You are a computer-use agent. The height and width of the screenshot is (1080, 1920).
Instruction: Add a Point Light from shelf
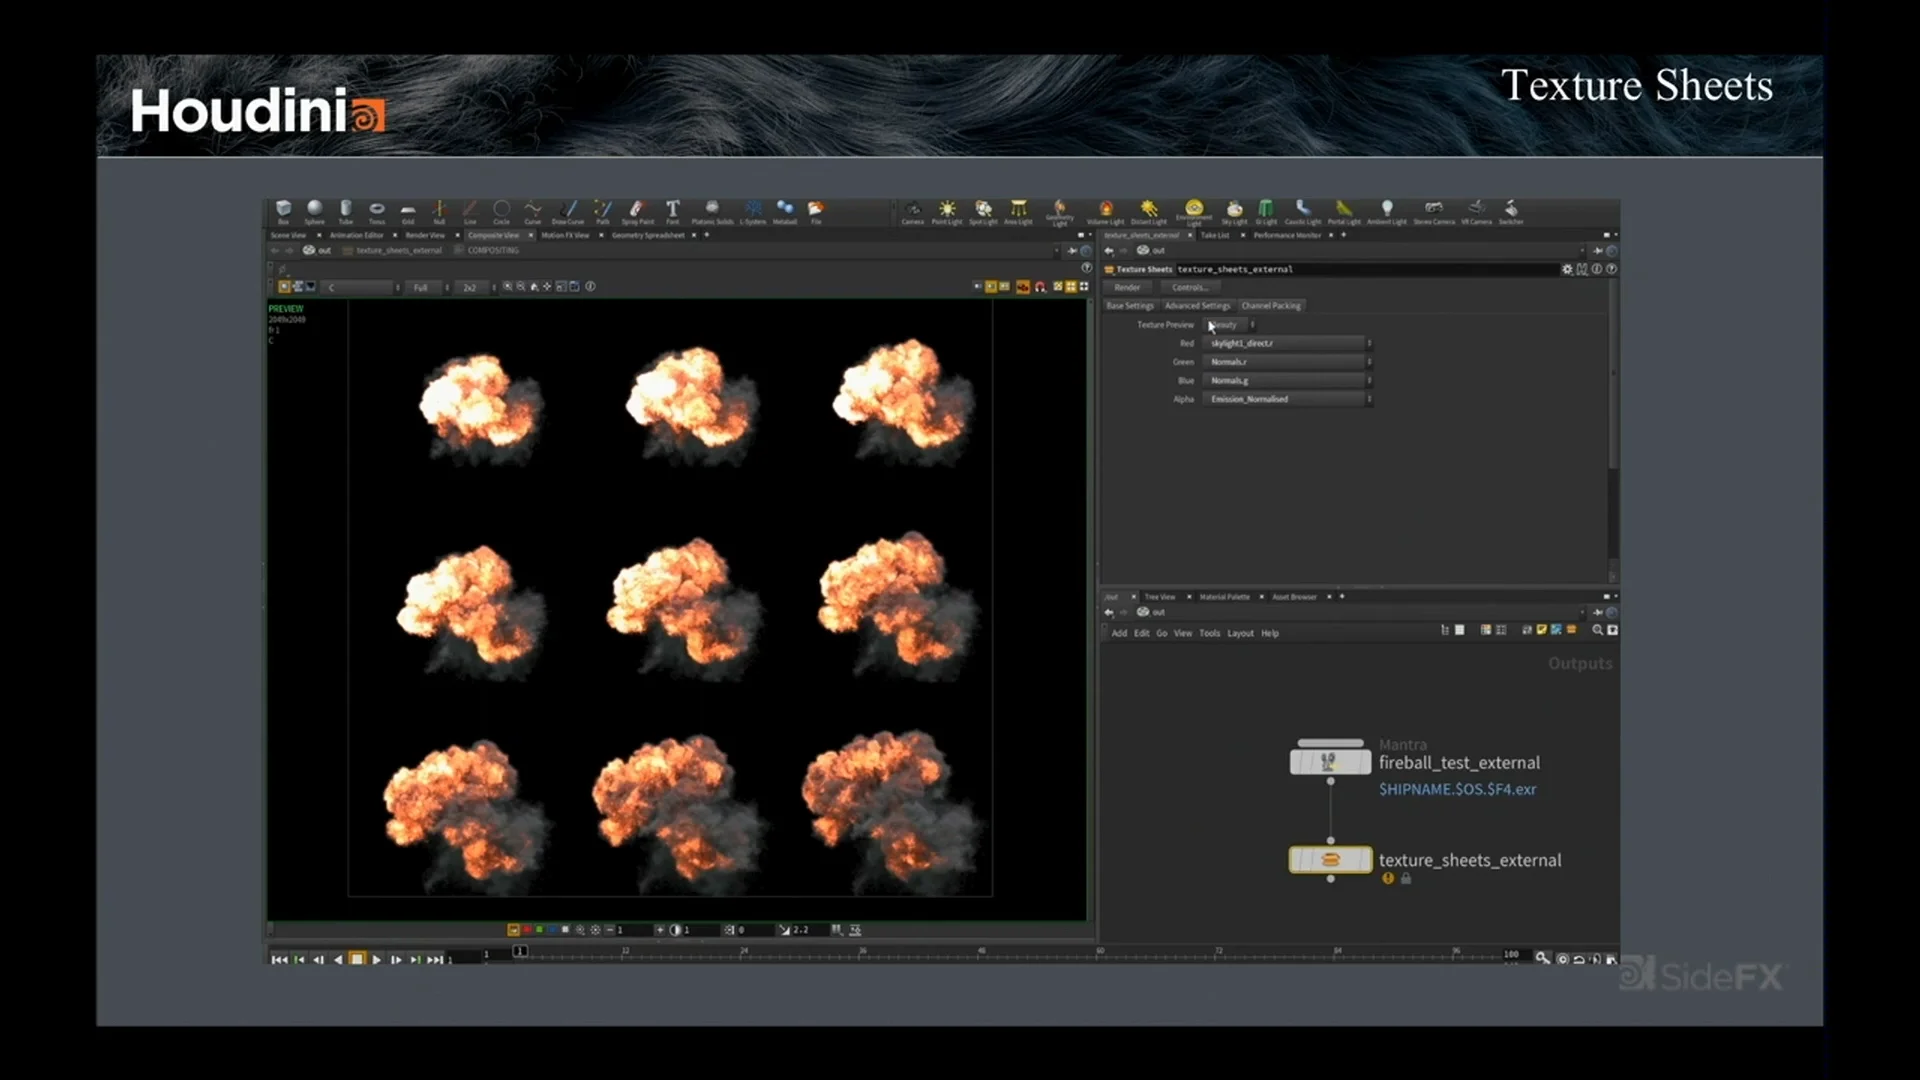pos(947,211)
